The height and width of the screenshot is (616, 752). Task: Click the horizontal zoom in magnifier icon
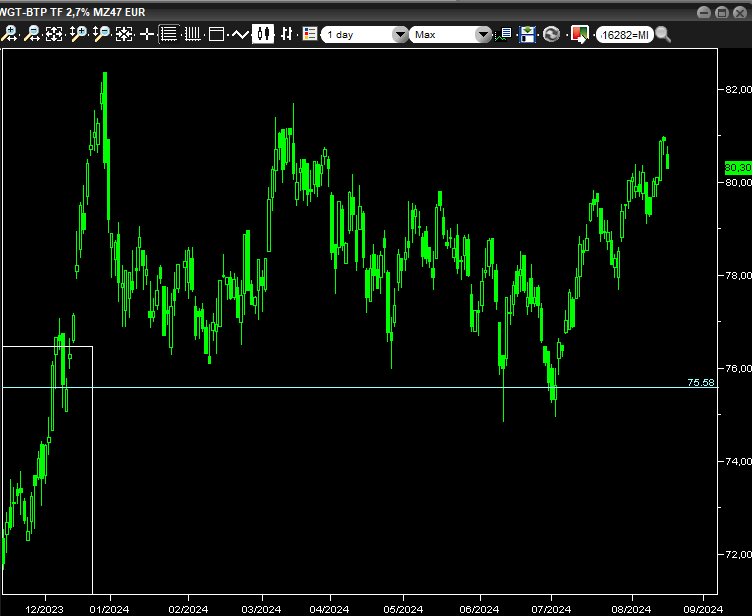(10, 34)
